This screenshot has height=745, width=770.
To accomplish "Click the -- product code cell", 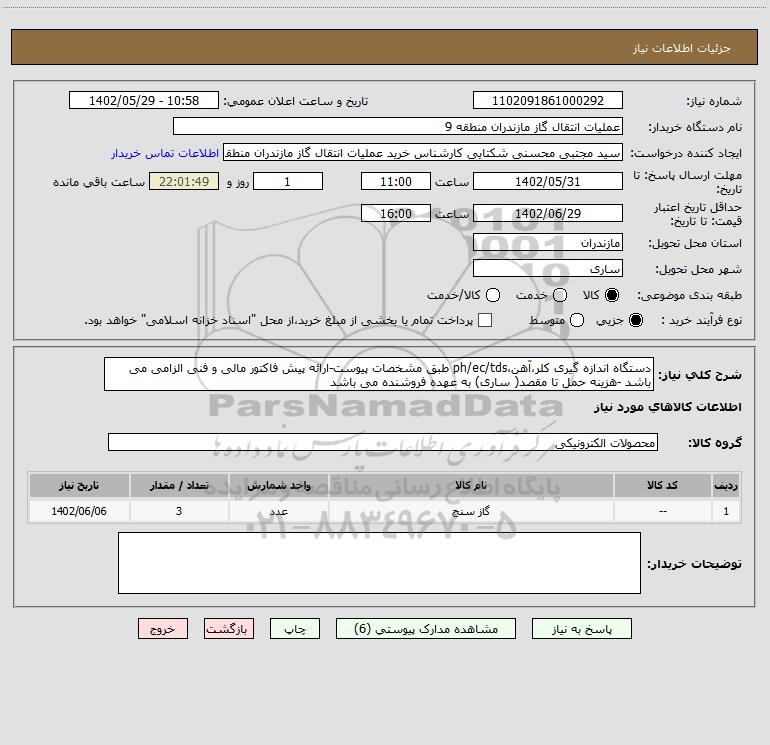I will (663, 511).
